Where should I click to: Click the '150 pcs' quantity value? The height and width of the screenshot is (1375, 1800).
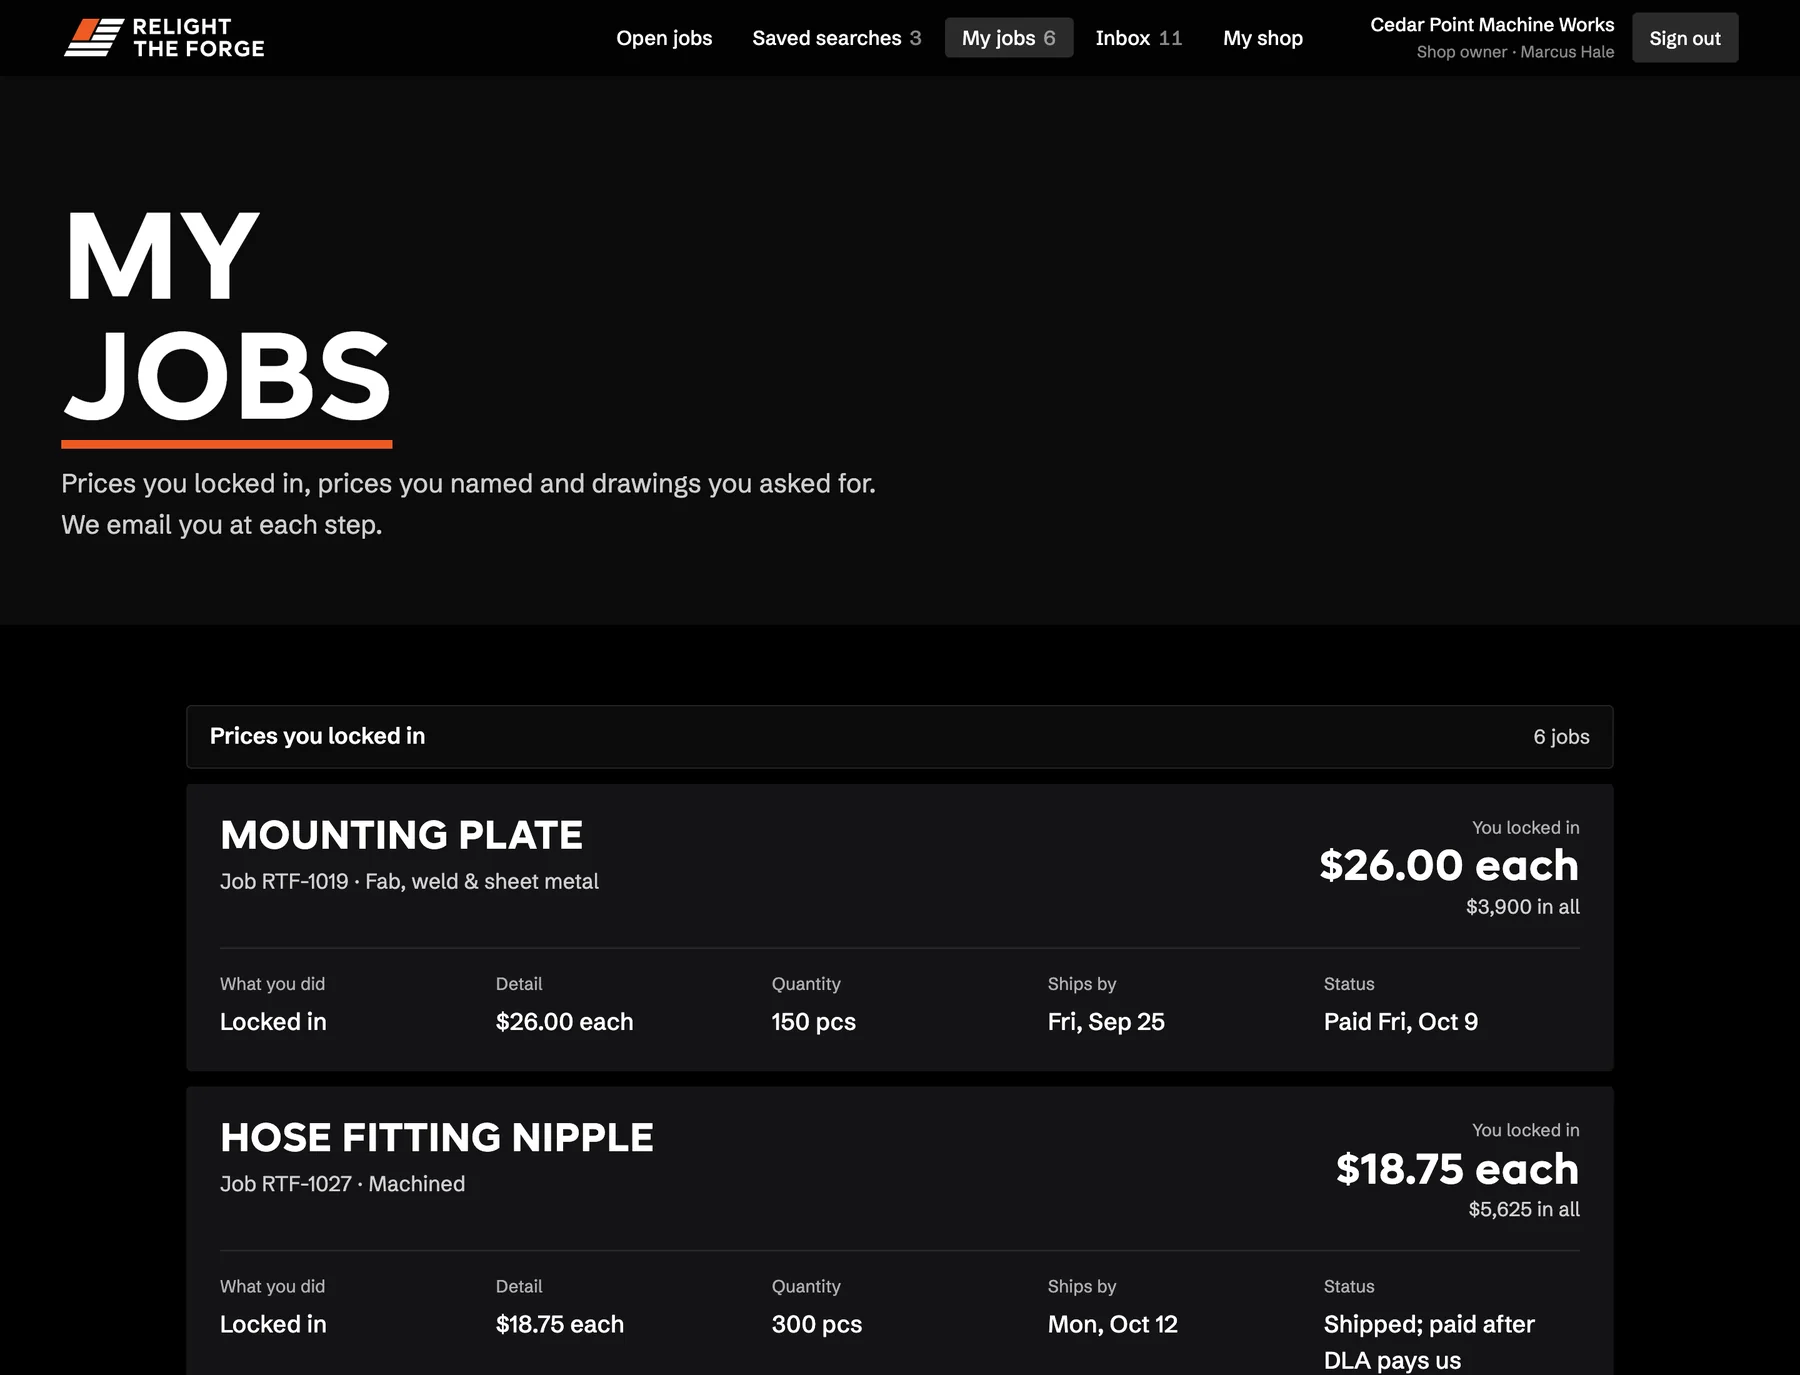pyautogui.click(x=813, y=1022)
